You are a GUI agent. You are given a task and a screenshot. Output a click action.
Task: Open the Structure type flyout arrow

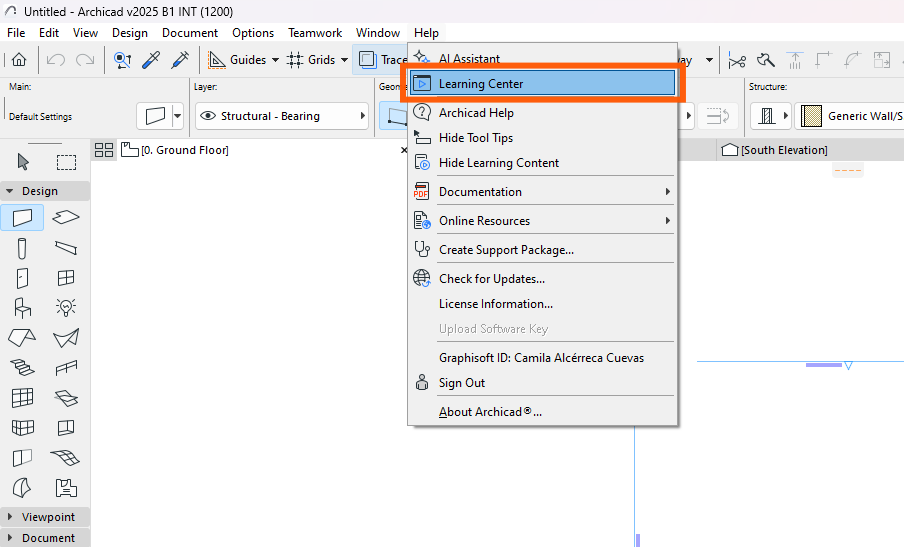[x=785, y=116]
